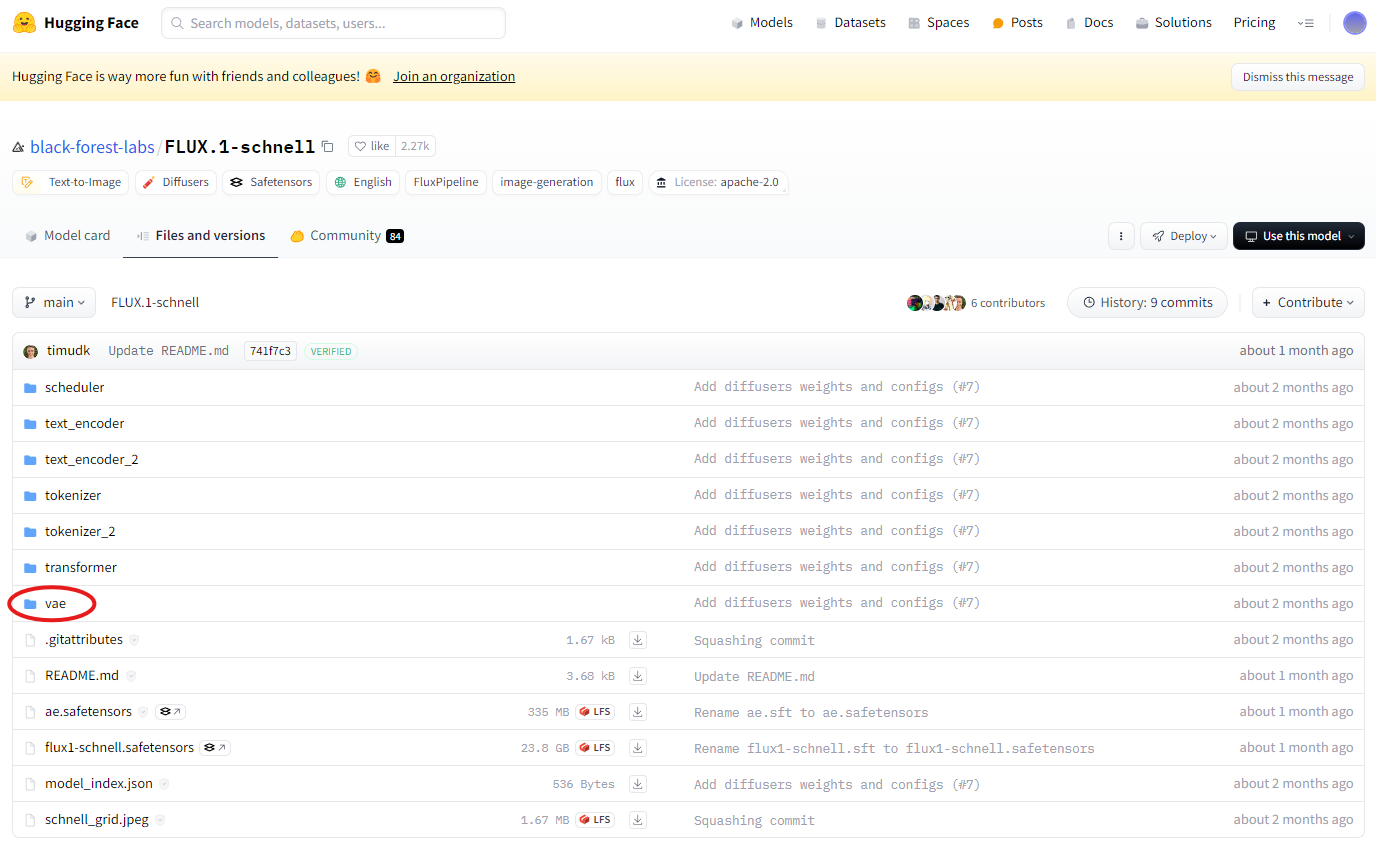The width and height of the screenshot is (1376, 844).
Task: Open Docs in the top navigation
Action: point(1089,23)
